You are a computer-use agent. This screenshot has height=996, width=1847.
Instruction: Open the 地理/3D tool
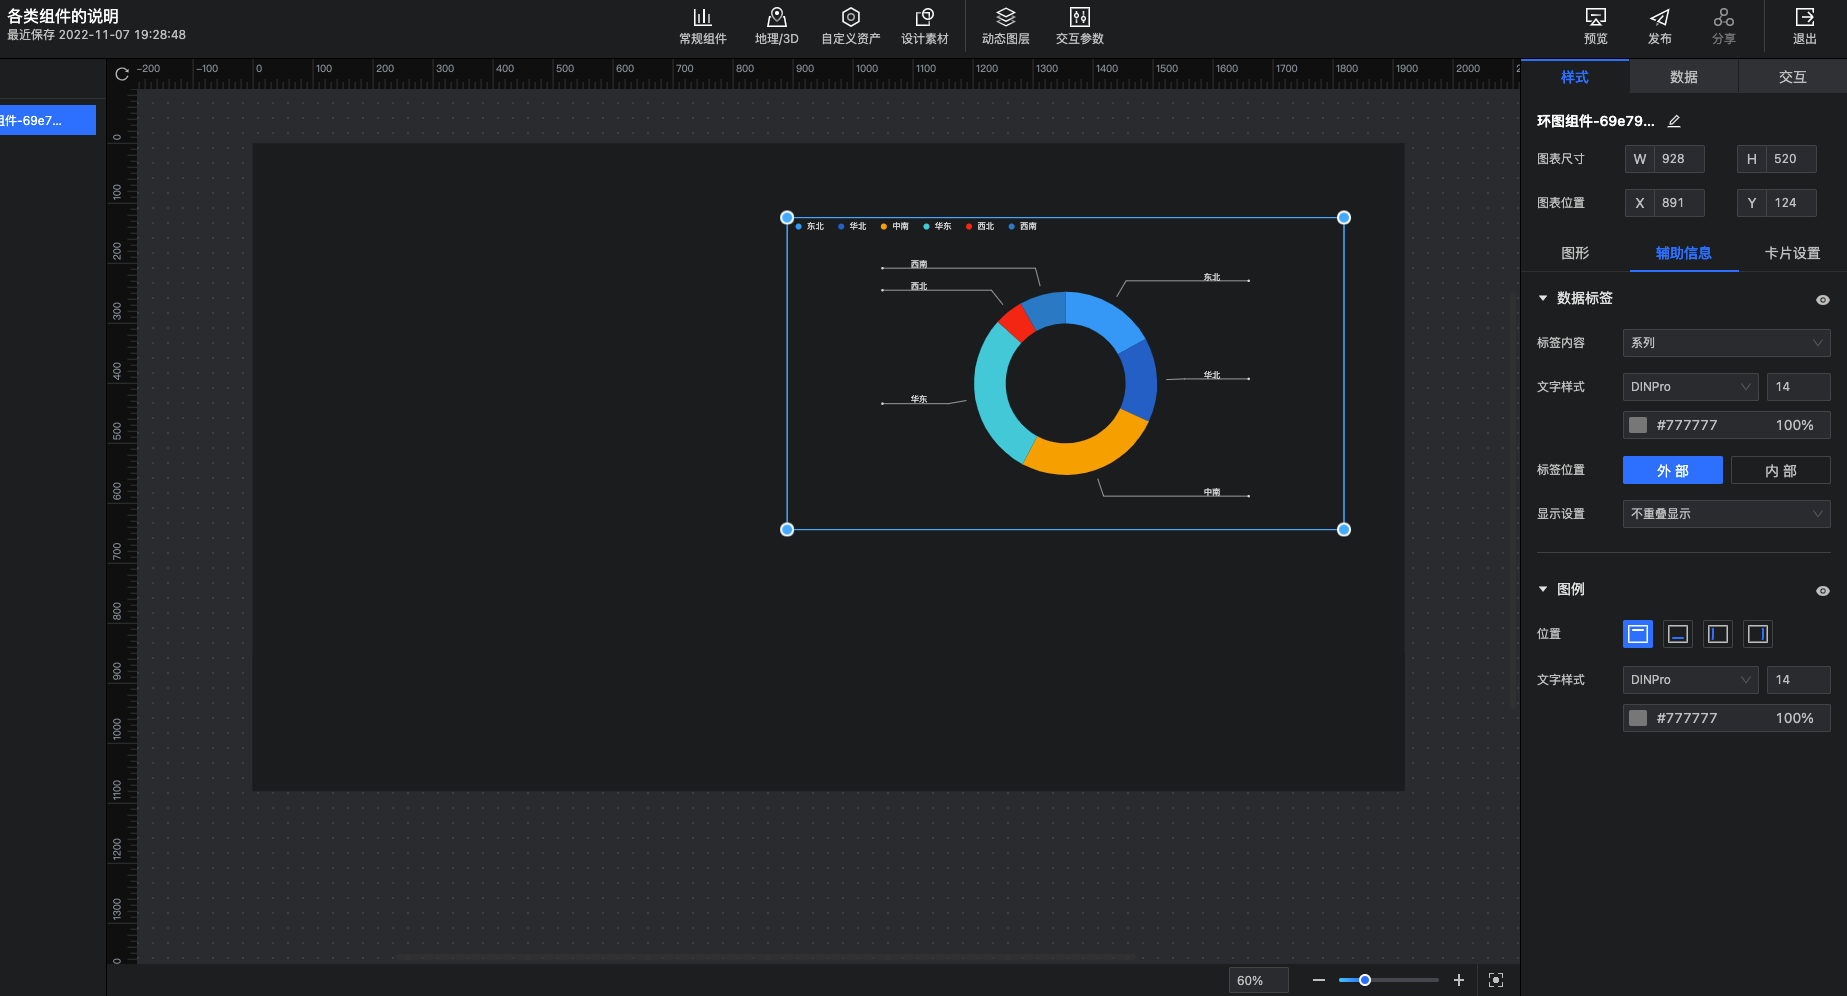pyautogui.click(x=776, y=27)
